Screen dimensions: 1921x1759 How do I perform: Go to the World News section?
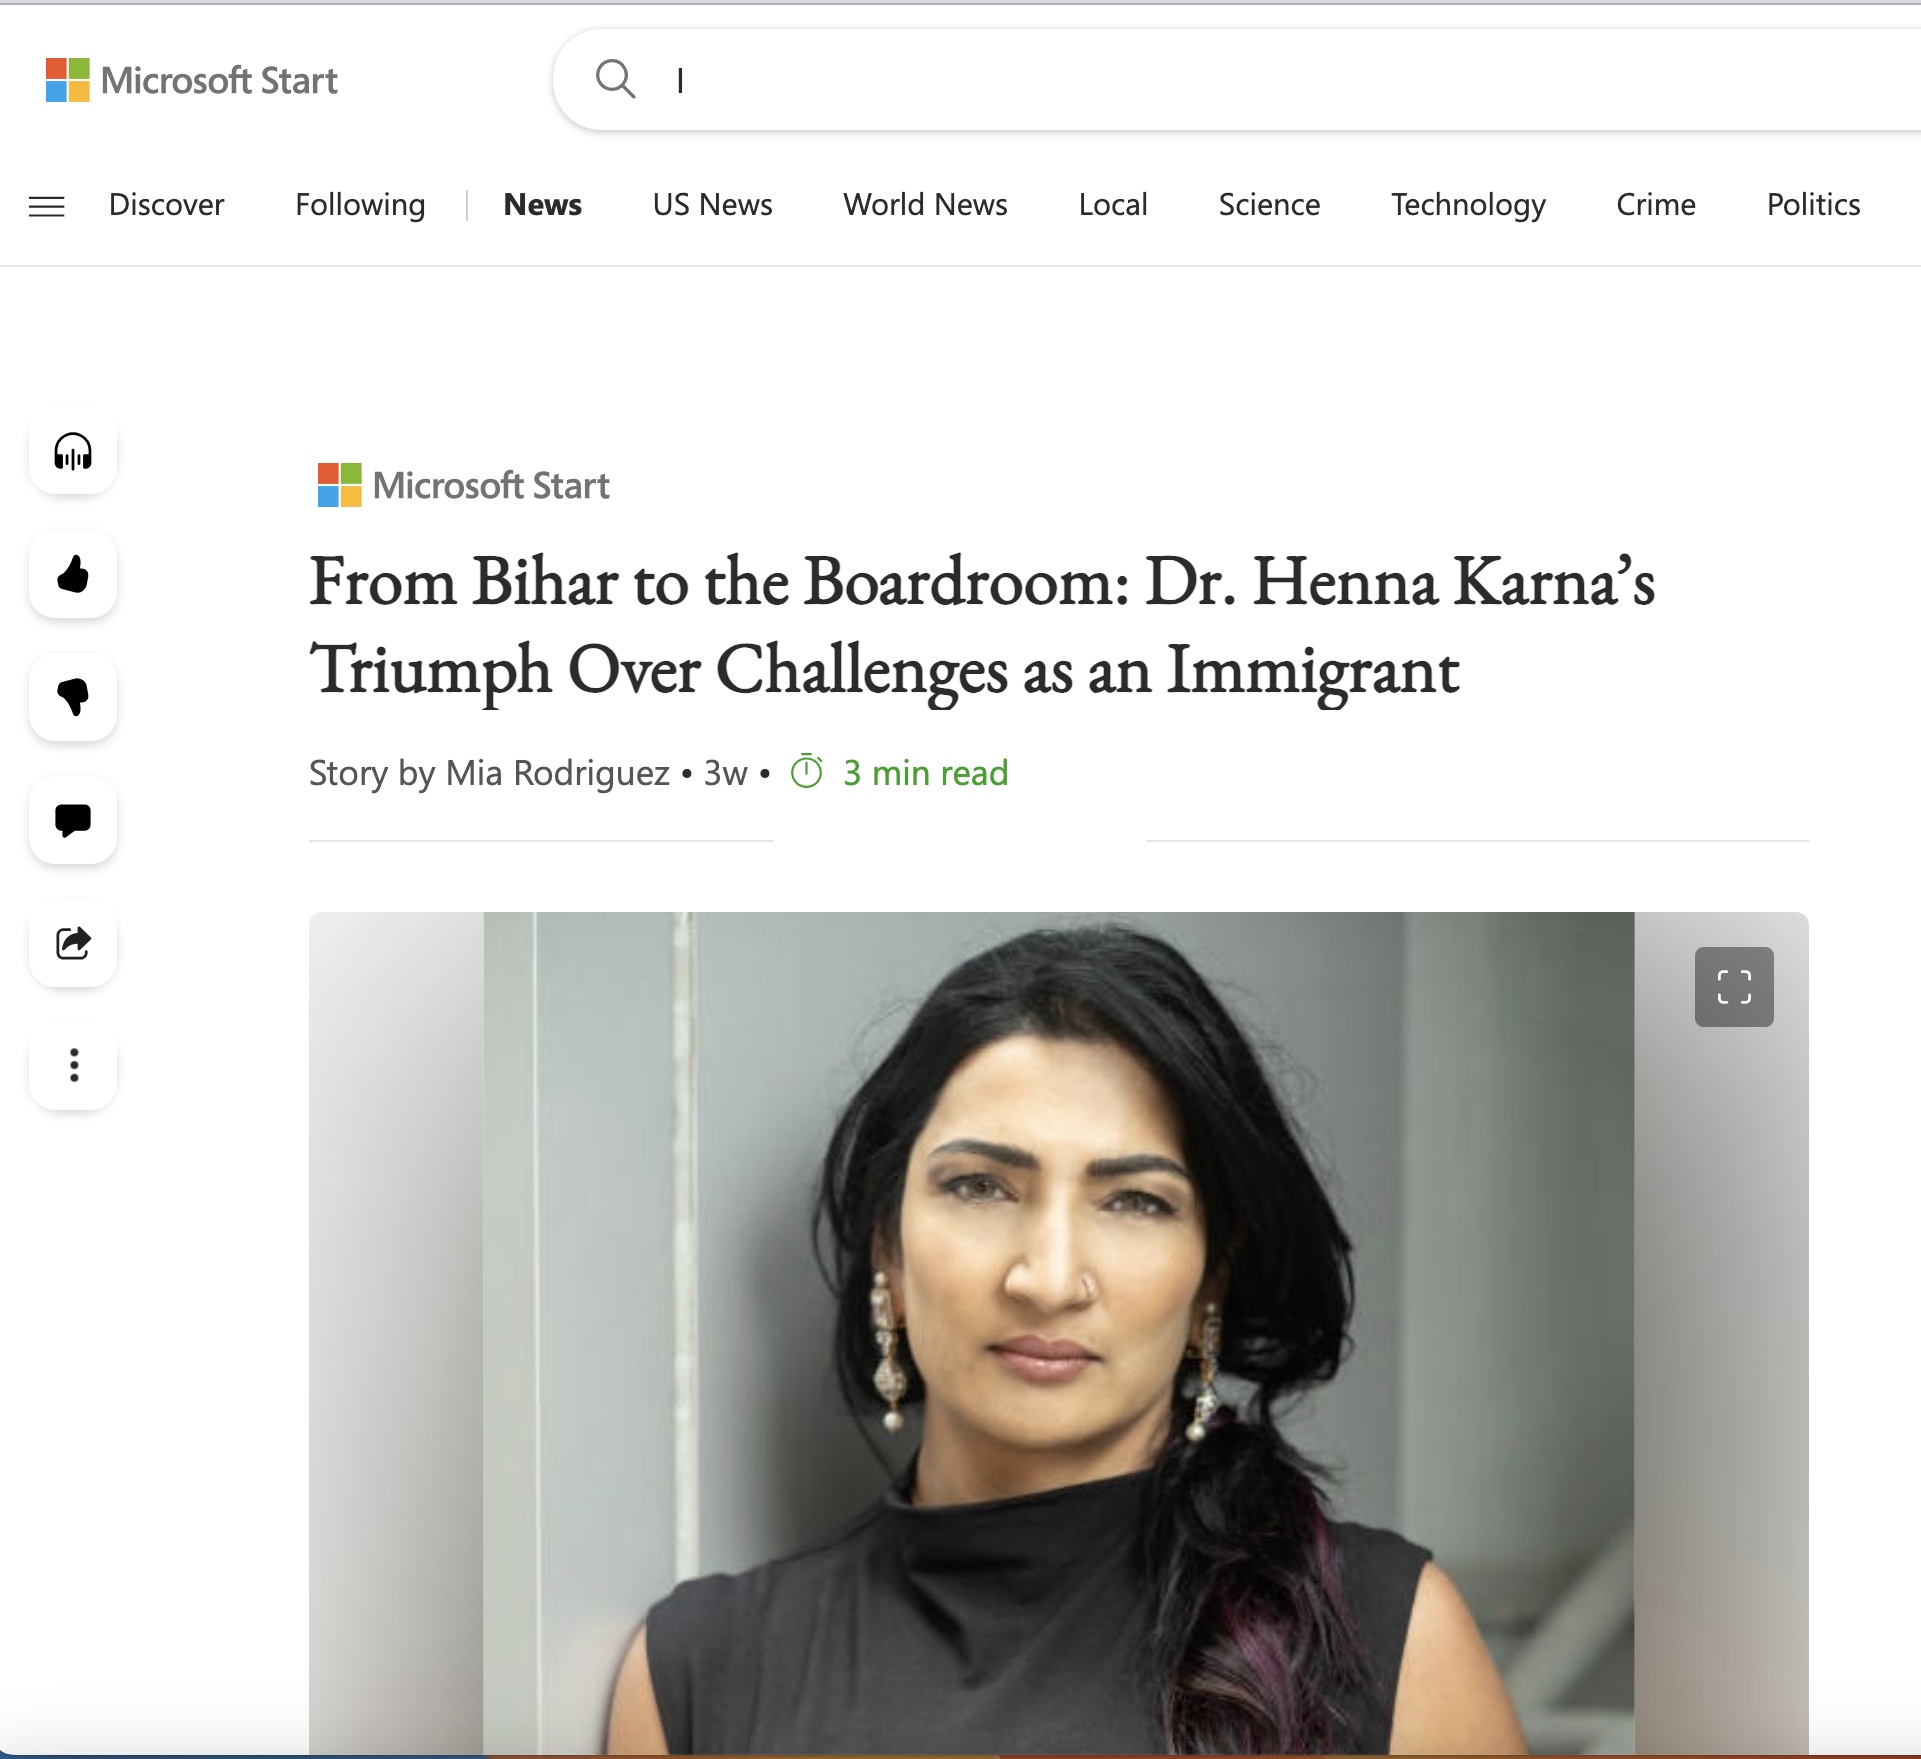(925, 205)
